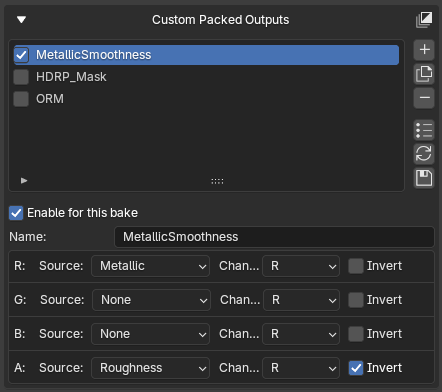
Task: Open the B row Source dropdown
Action: coord(150,334)
